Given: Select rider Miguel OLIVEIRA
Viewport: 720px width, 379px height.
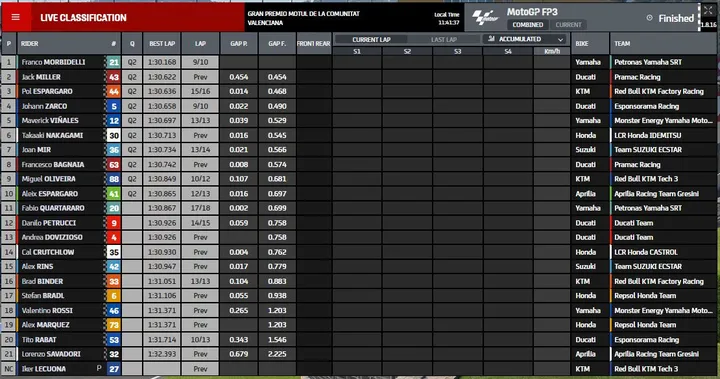Looking at the screenshot, I should pyautogui.click(x=48, y=179).
